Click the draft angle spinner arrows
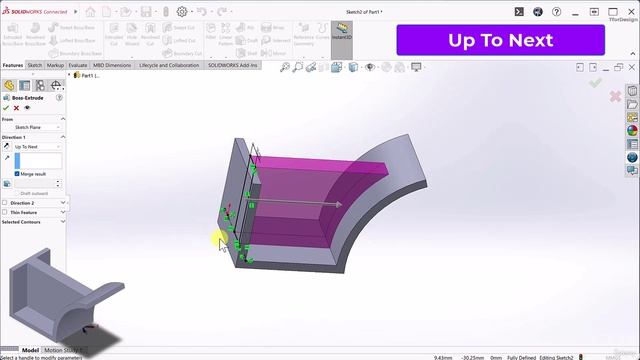This screenshot has width=640, height=360. 58,184
